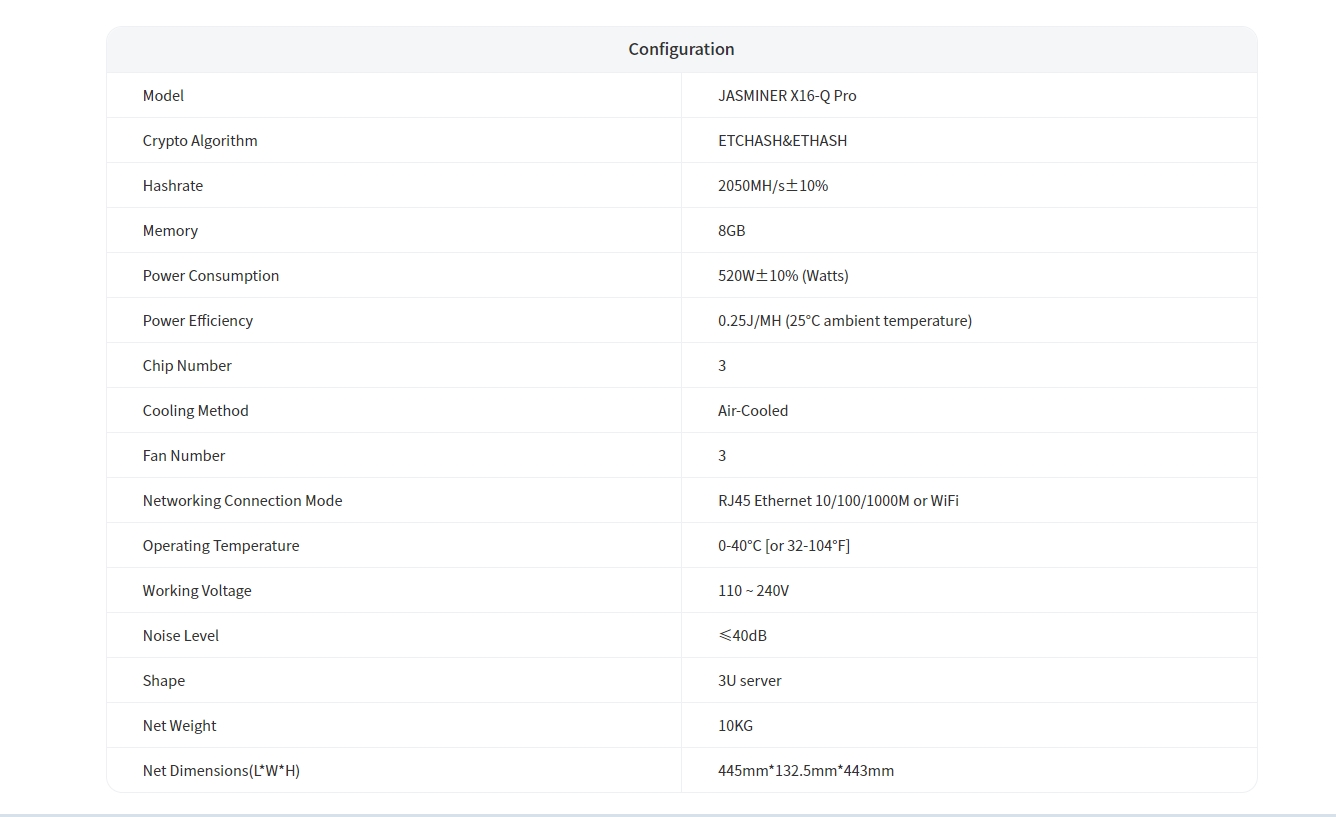Click the 0-40°C operating temperature value
Screen dimensions: 1336x817
coord(784,546)
